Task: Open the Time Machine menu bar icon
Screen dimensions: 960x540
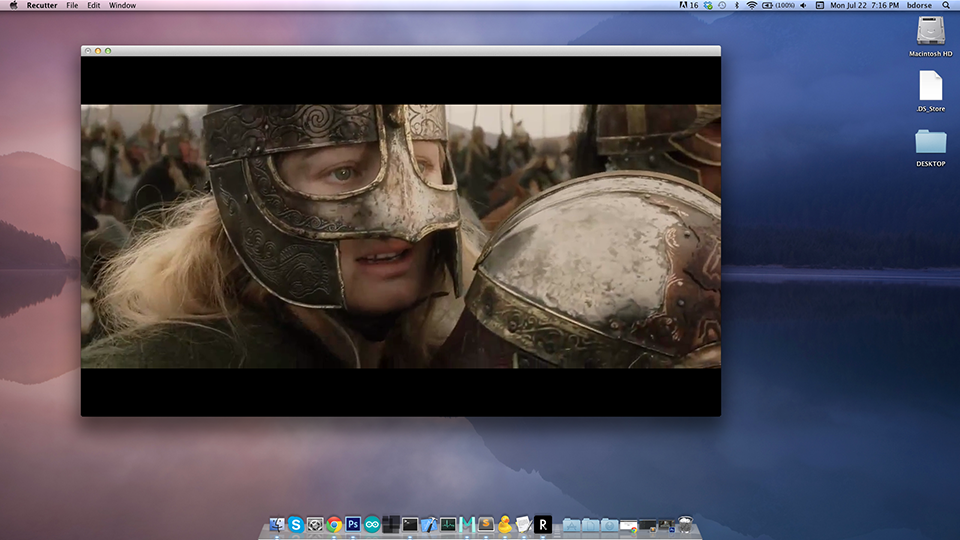Action: tap(722, 5)
